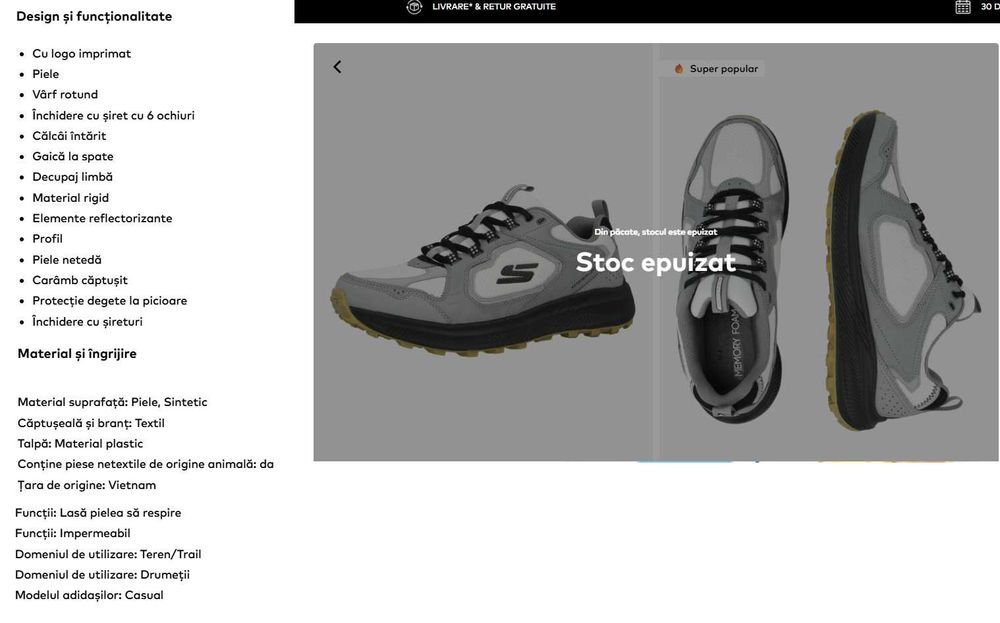Open the side-view sneaker photo
The width and height of the screenshot is (1000, 623).
tap(483, 272)
